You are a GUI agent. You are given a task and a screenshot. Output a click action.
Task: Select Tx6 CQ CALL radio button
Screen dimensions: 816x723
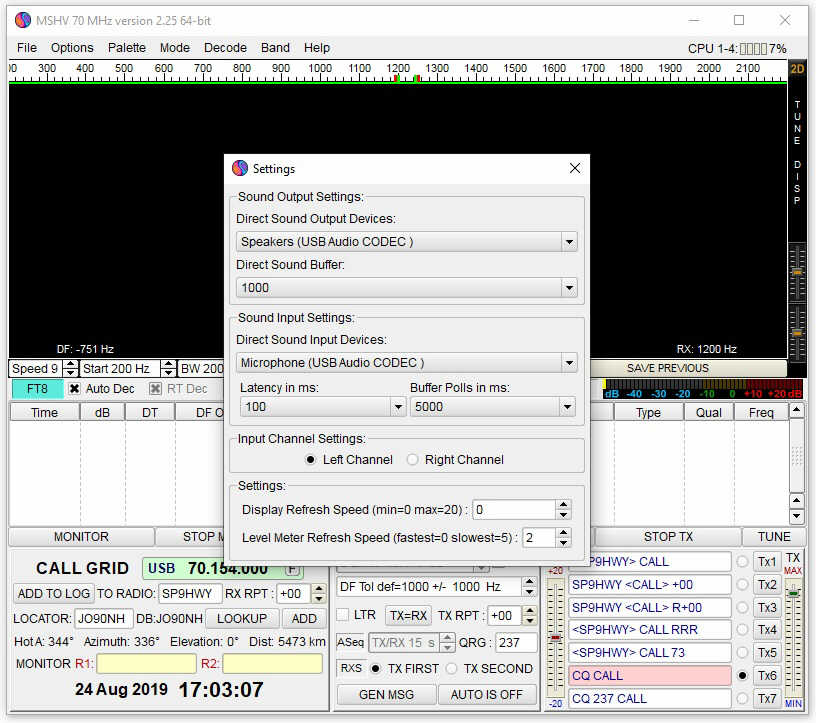[743, 676]
